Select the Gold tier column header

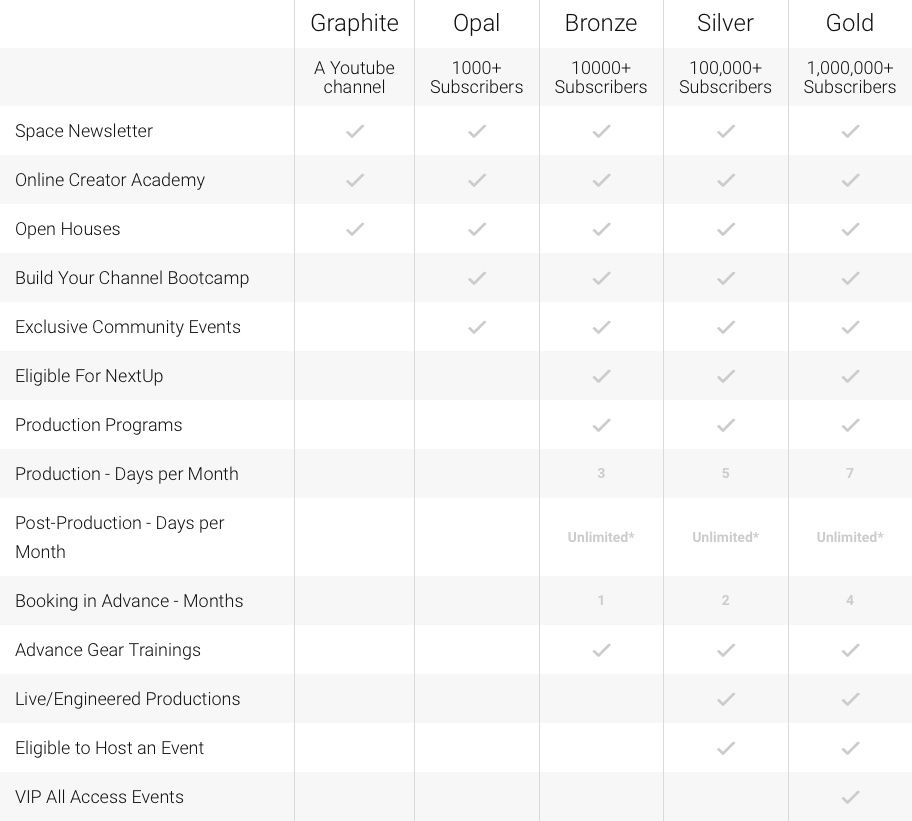[x=850, y=23]
